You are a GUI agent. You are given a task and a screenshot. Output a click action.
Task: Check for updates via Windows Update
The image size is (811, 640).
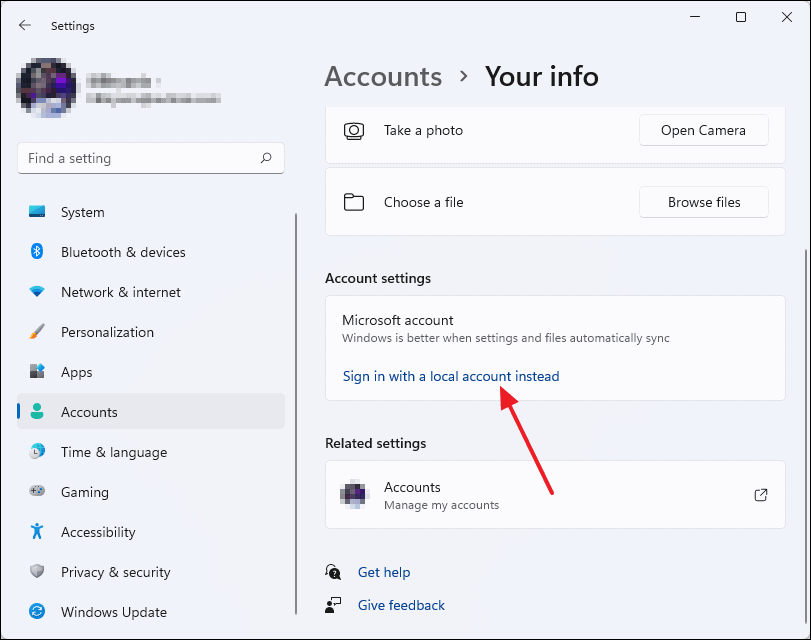(115, 612)
